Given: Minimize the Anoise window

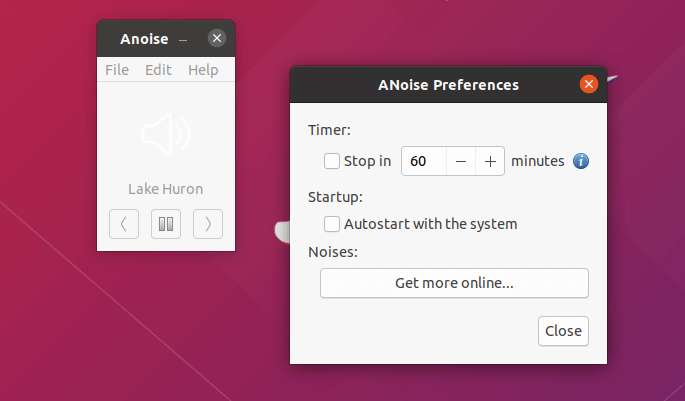Looking at the screenshot, I should click(183, 40).
